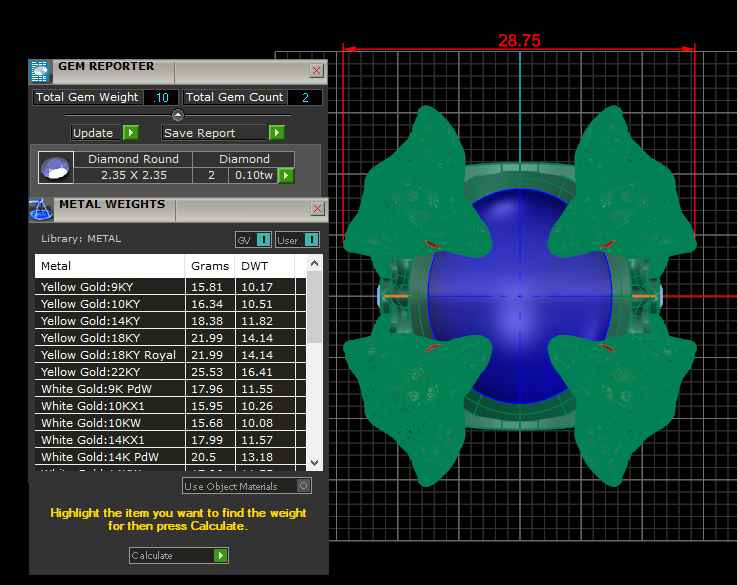This screenshot has width=737, height=585.
Task: Collapse the gem totals section arrow
Action: (x=178, y=115)
